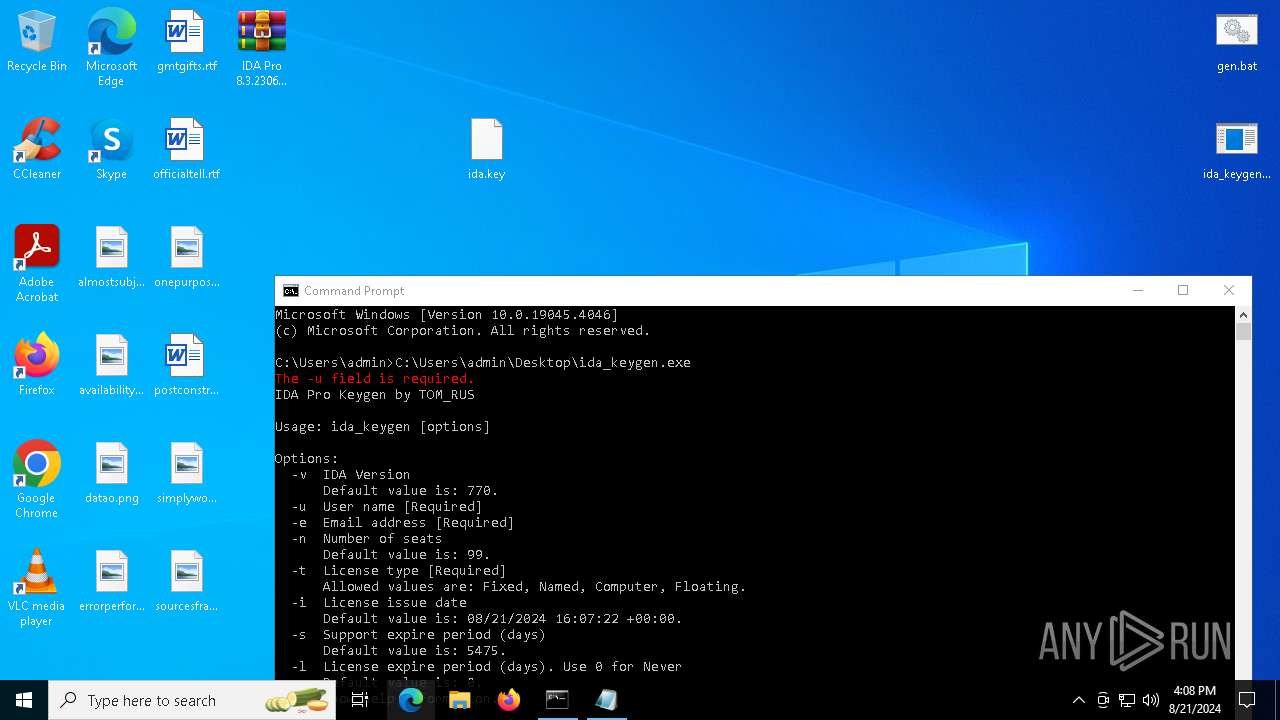Click the taskbar search box

191,700
